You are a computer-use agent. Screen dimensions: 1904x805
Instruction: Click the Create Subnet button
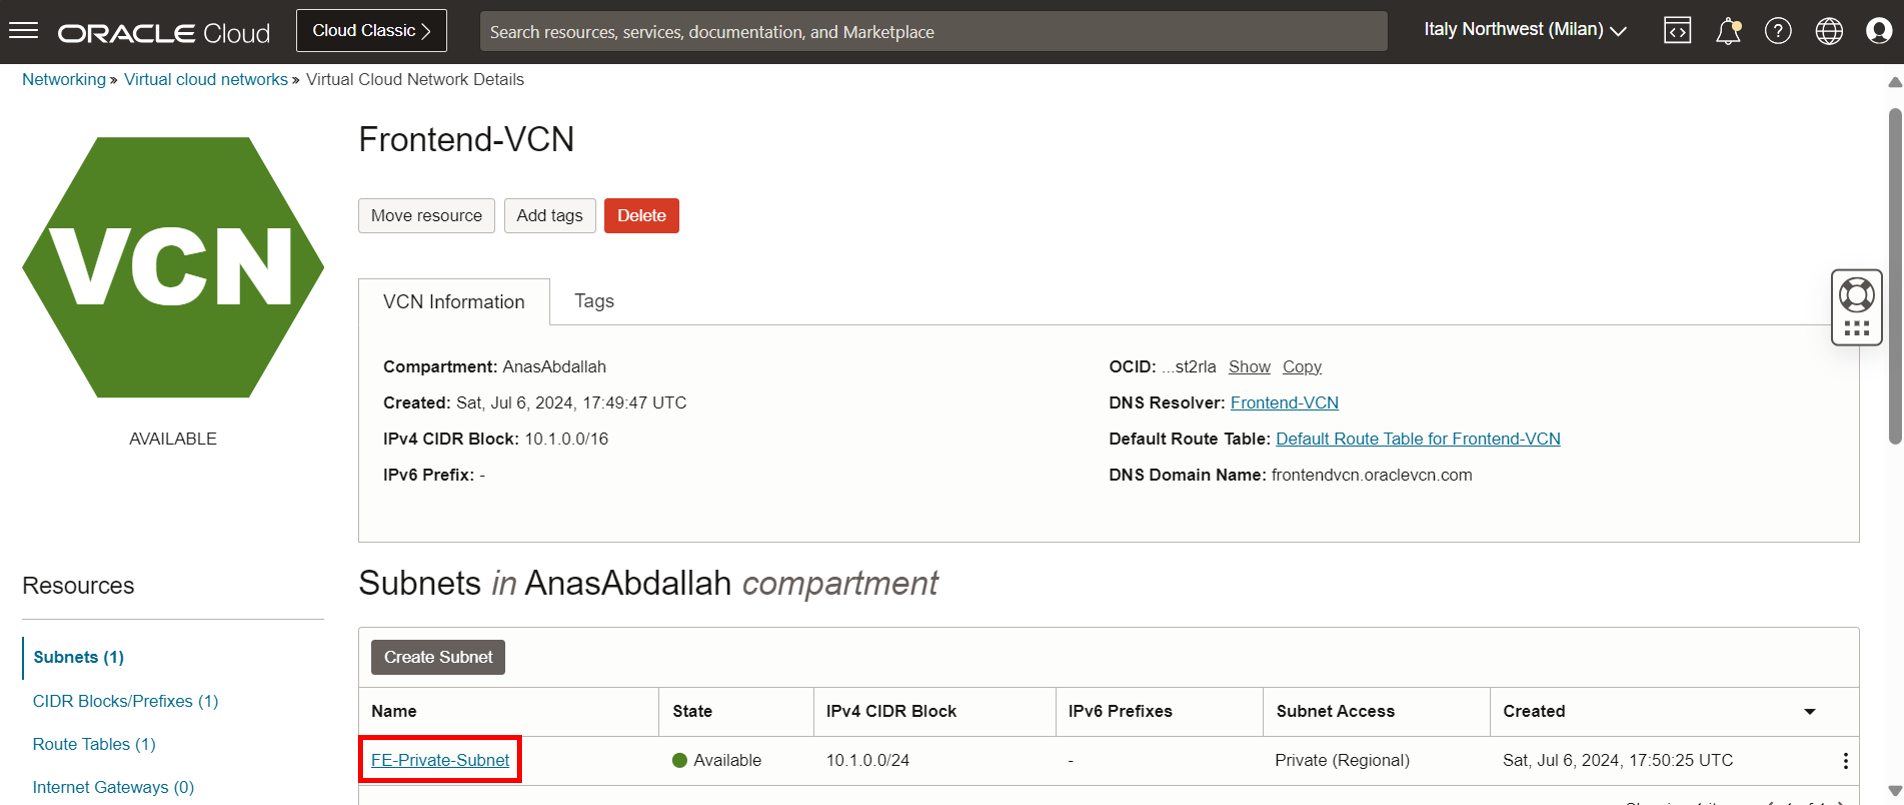coord(438,657)
